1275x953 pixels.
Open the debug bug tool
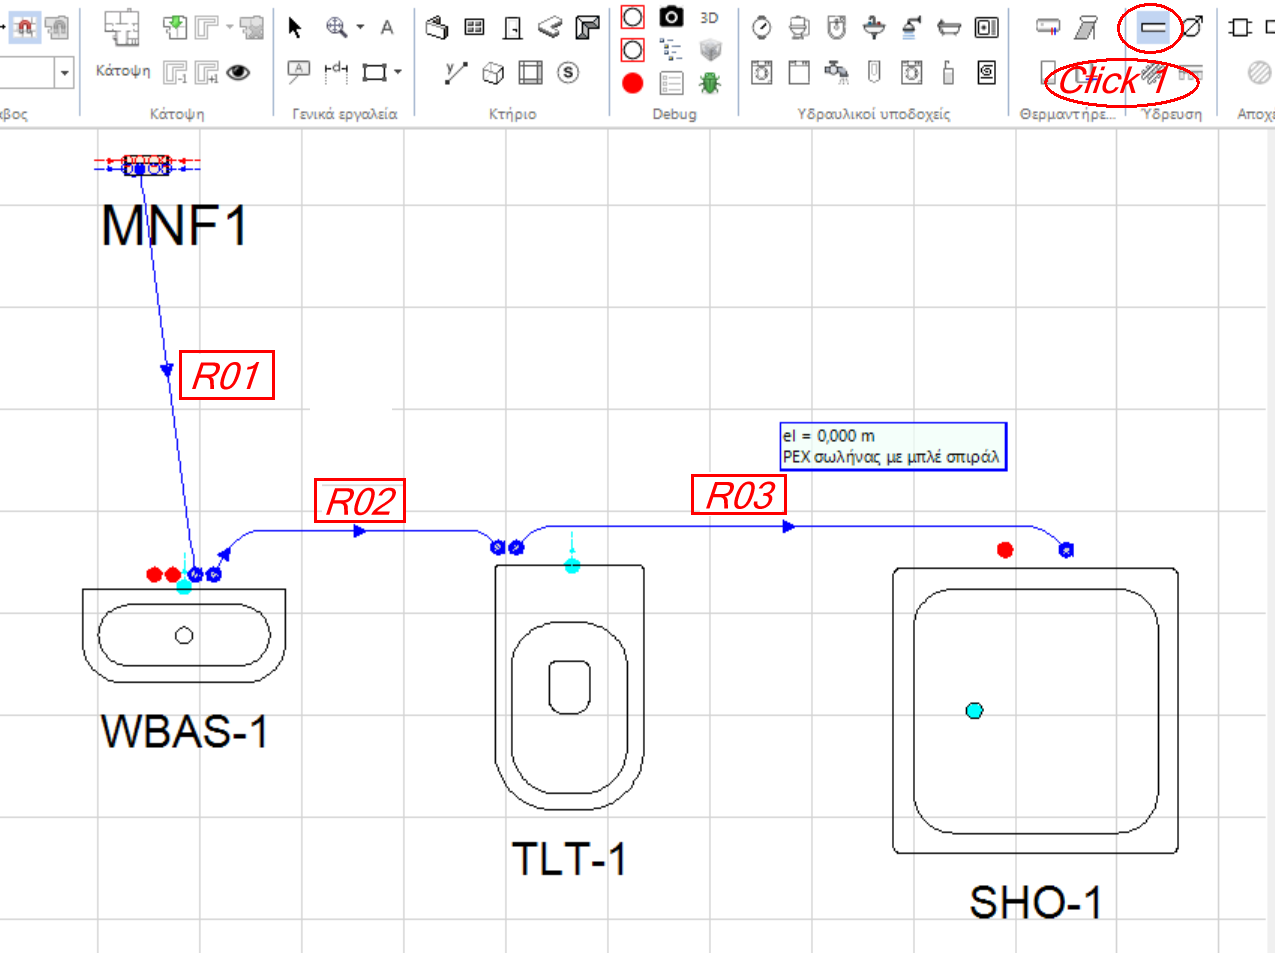710,83
